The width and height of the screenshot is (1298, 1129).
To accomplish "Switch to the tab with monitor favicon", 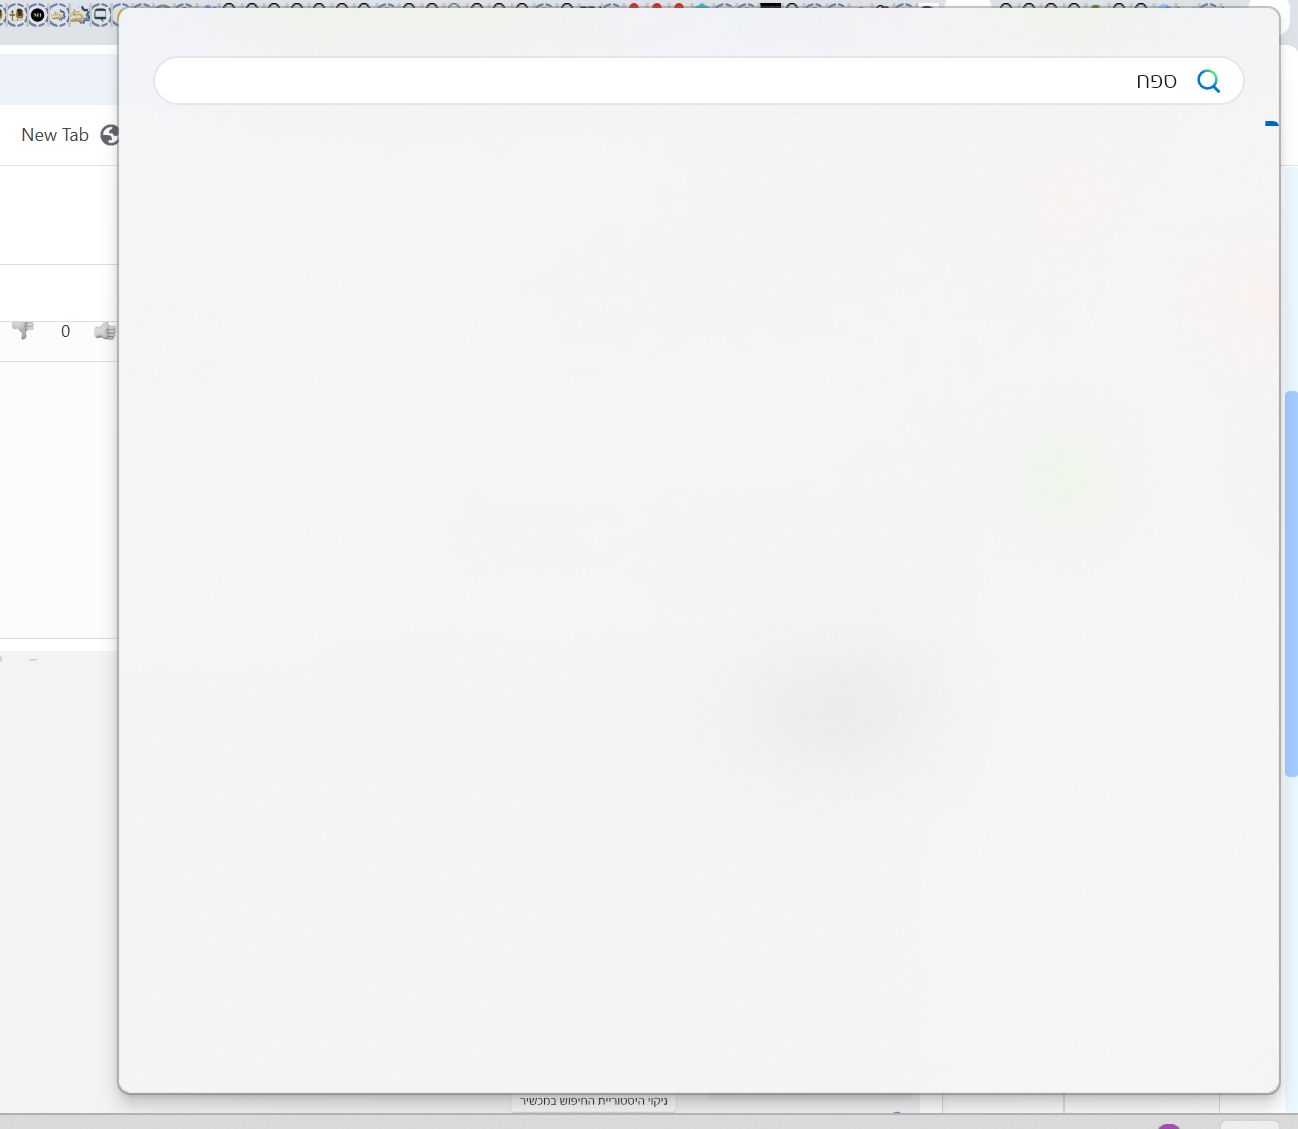I will click(x=100, y=14).
